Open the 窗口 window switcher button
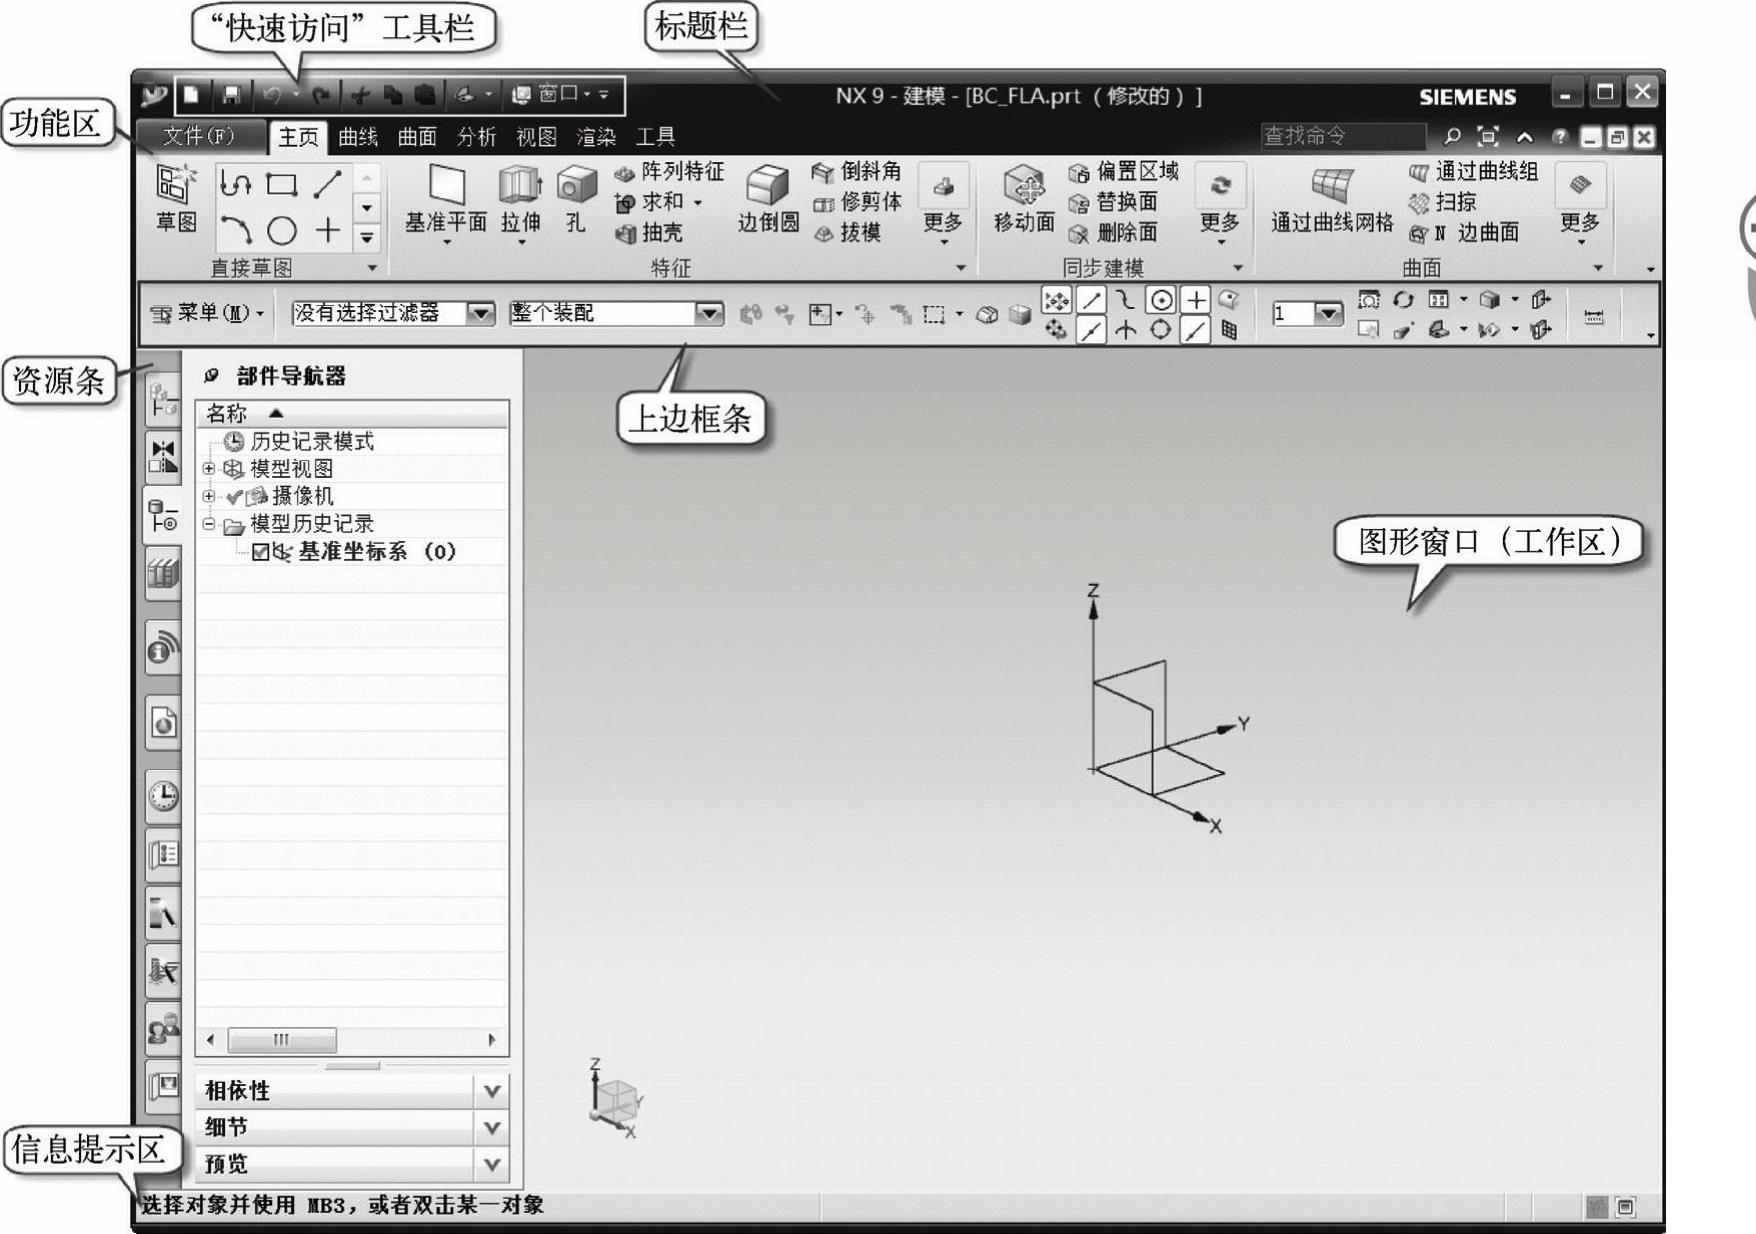 pyautogui.click(x=552, y=95)
